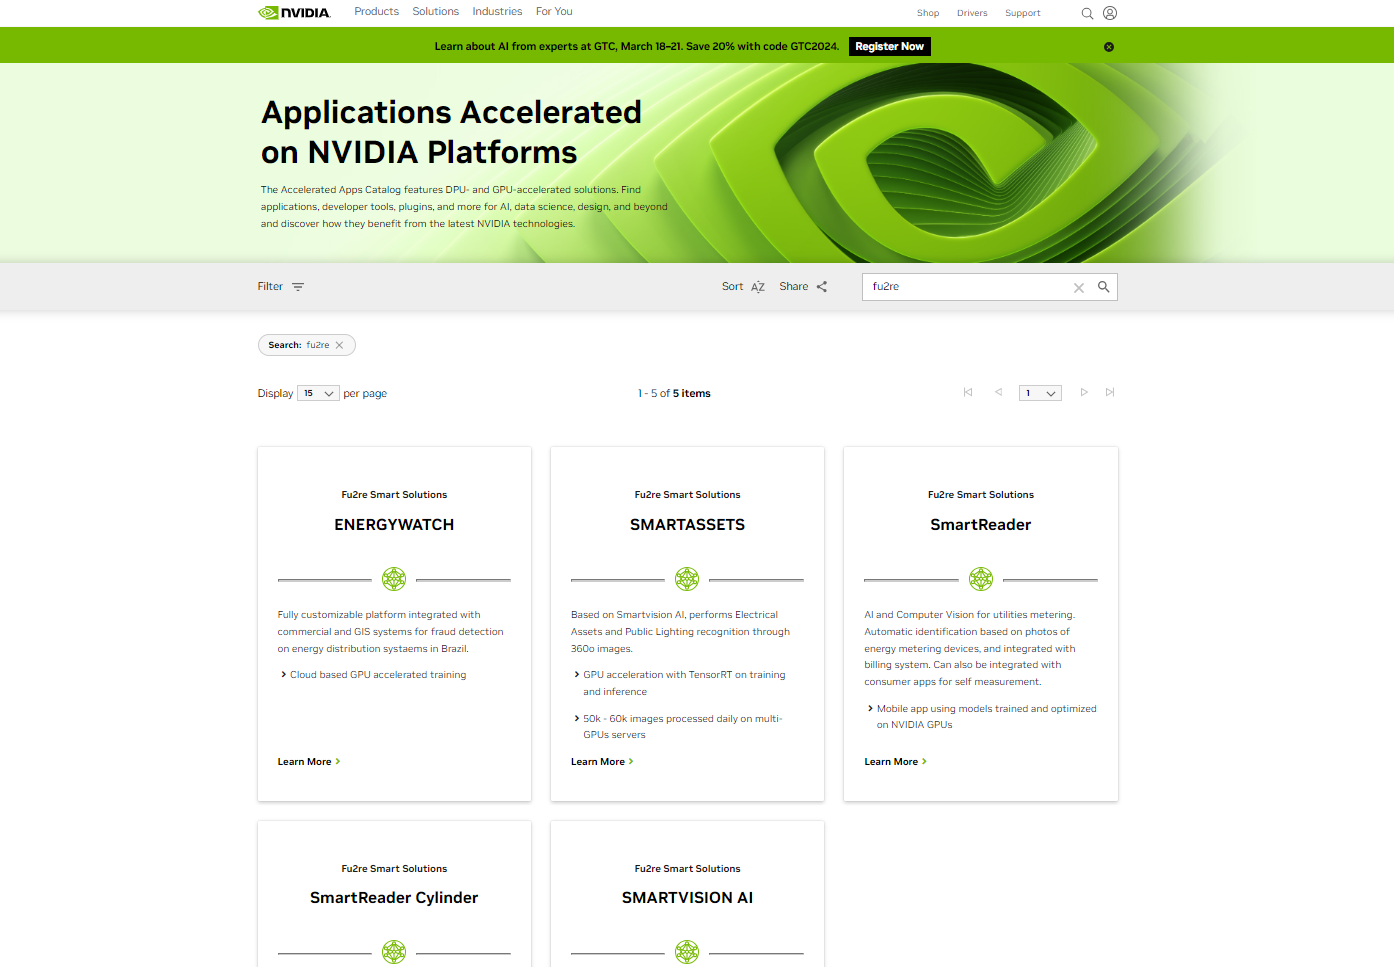Click the Share label
The height and width of the screenshot is (967, 1394).
(794, 287)
